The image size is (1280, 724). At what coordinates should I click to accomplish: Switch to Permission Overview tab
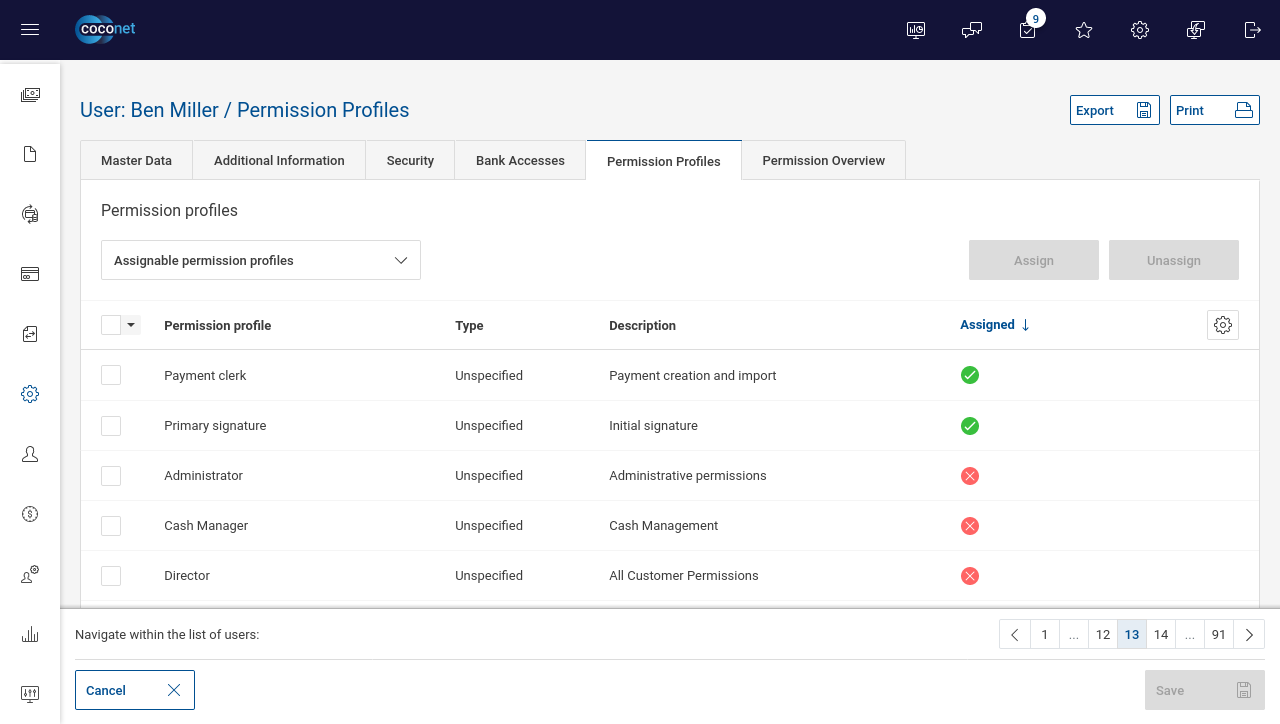823,160
